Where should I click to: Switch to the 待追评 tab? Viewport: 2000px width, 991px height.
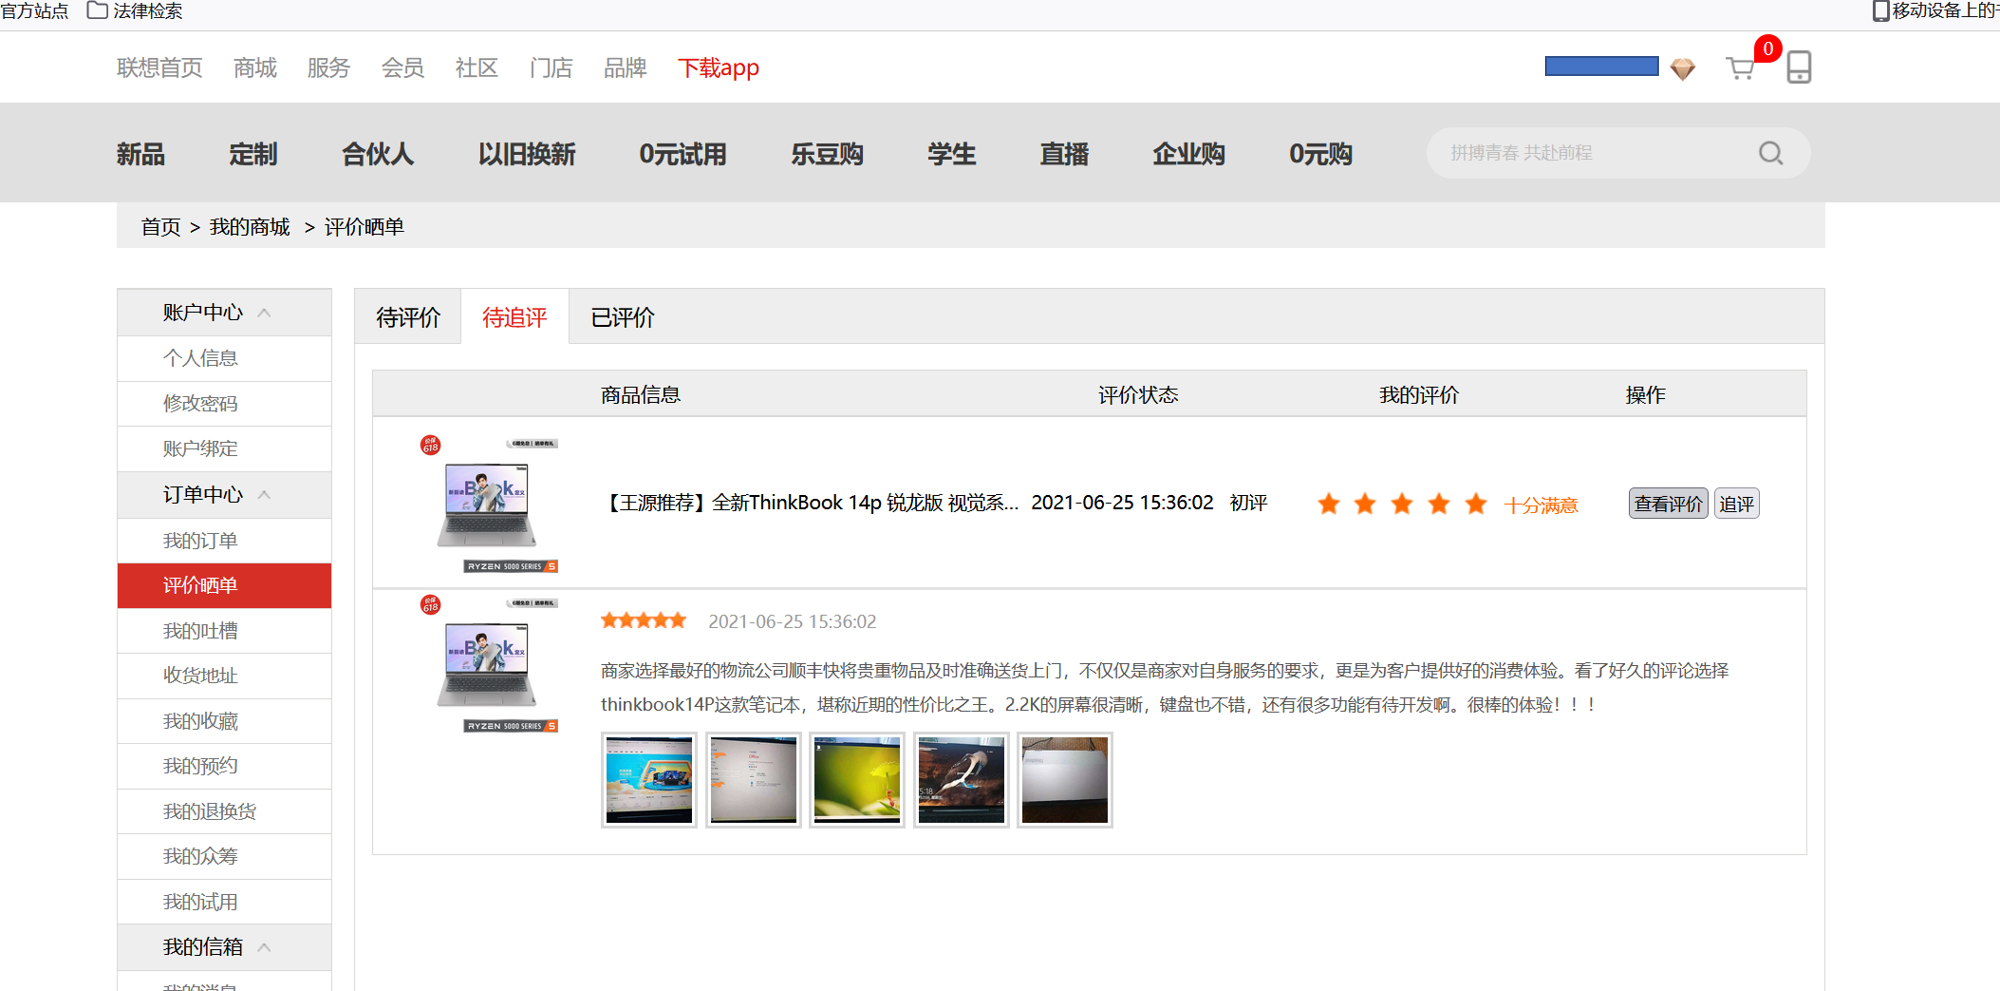[x=515, y=318]
